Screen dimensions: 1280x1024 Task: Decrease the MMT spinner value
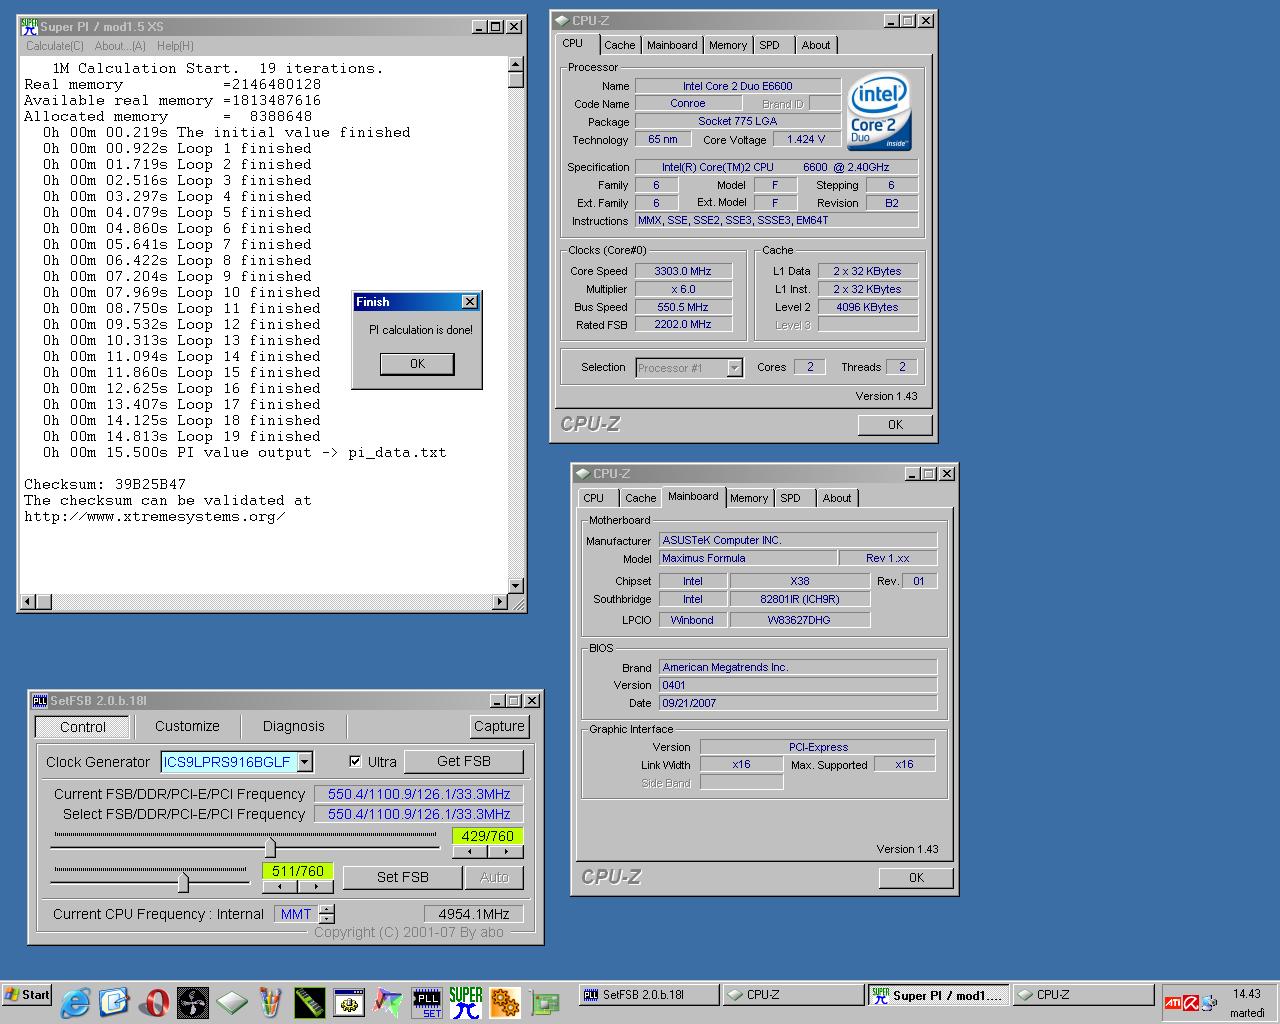(327, 918)
